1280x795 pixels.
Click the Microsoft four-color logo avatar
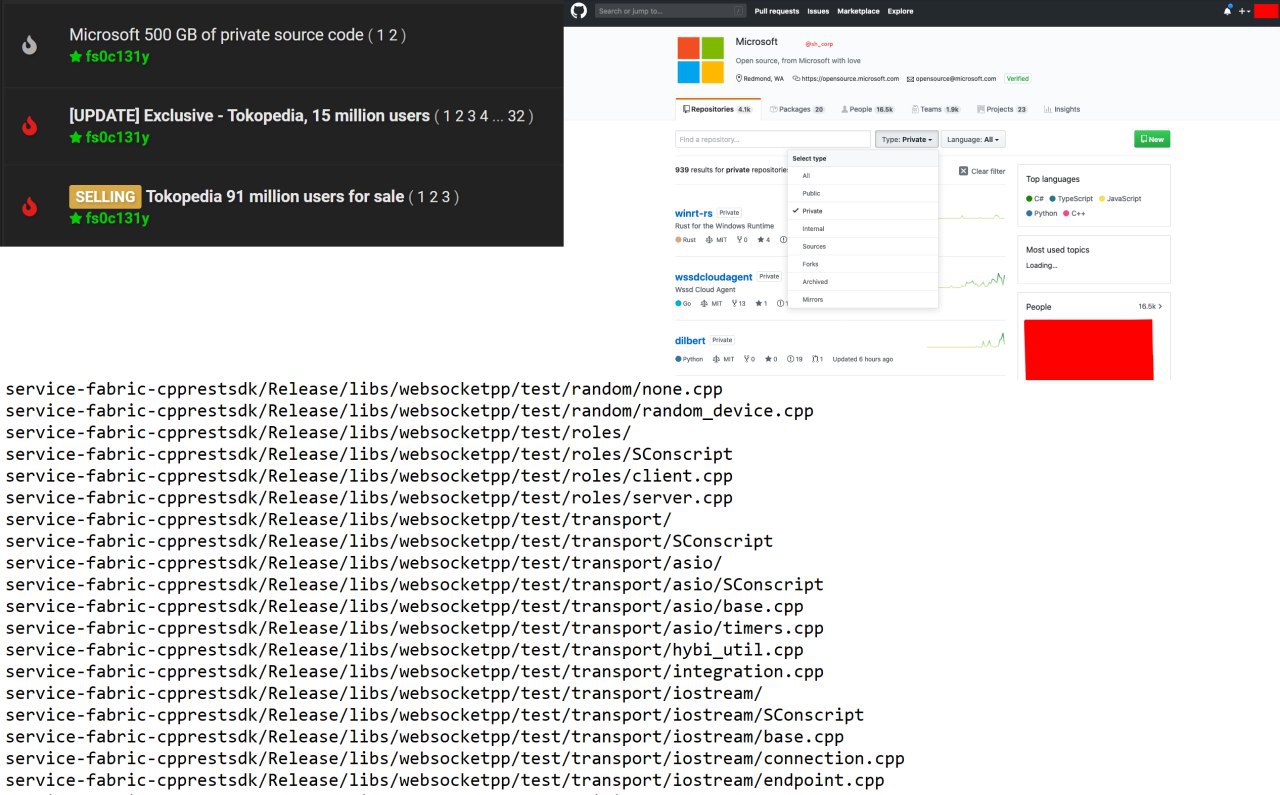(x=700, y=60)
